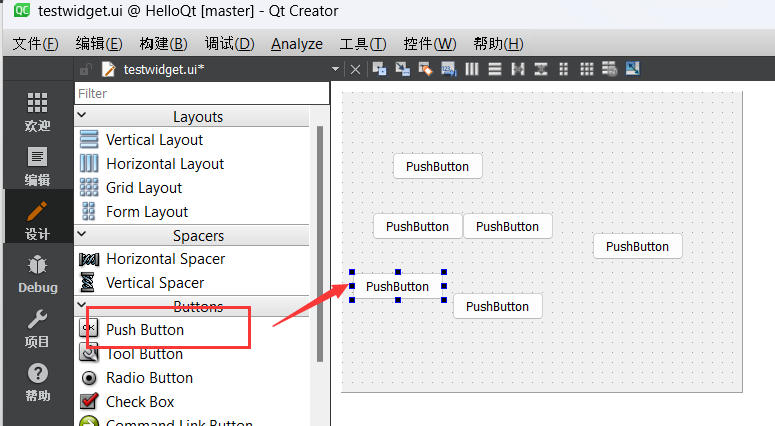Open 帮助 (Help) mode in sidebar
This screenshot has height=426, width=775.
click(38, 382)
